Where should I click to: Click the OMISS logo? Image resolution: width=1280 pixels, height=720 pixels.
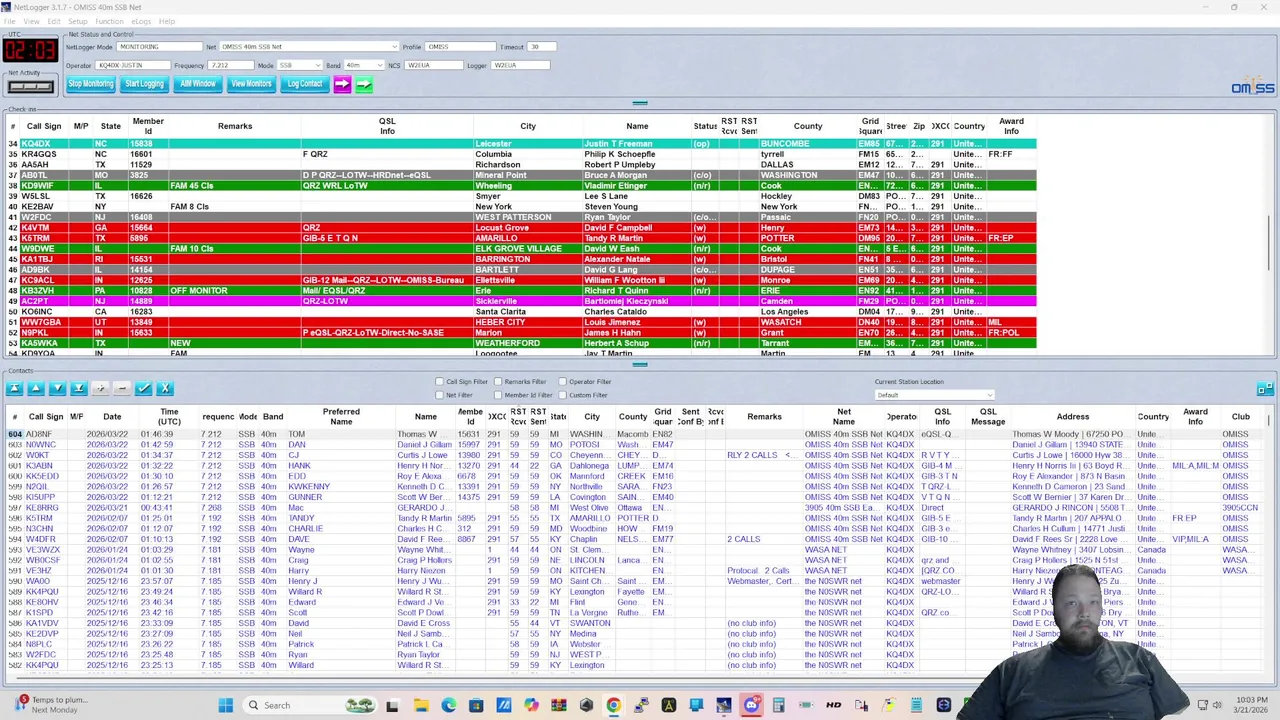1252,87
